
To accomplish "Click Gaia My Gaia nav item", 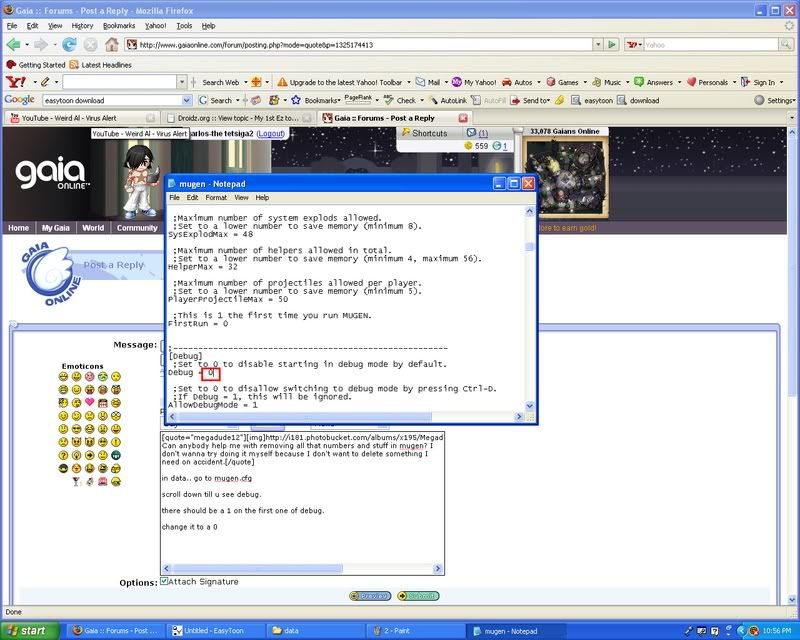I will [55, 228].
